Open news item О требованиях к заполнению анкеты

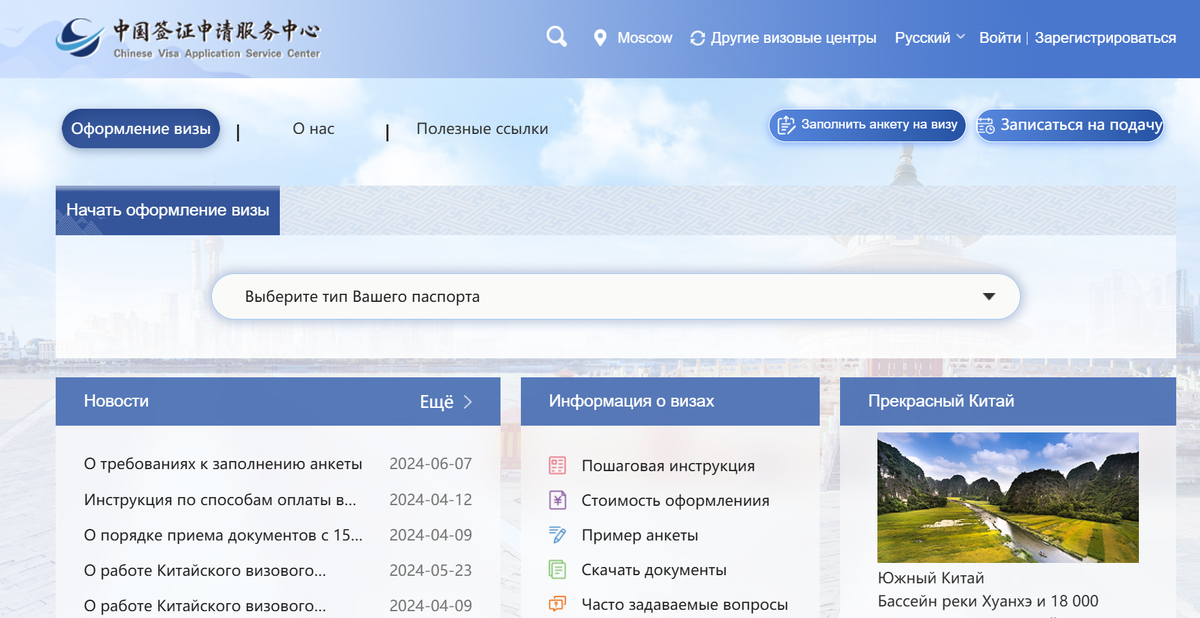223,464
